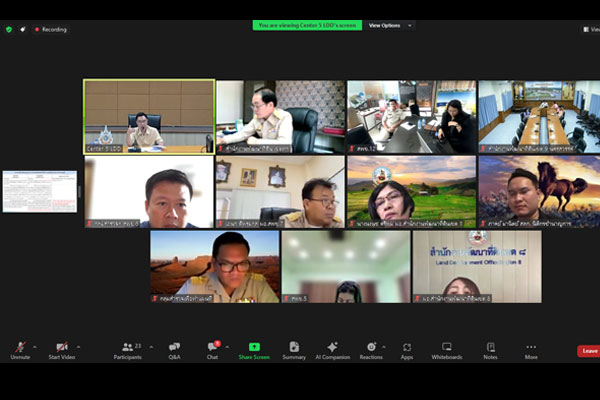This screenshot has width=600, height=400.
Task: Open the Q&A panel
Action: point(174,347)
